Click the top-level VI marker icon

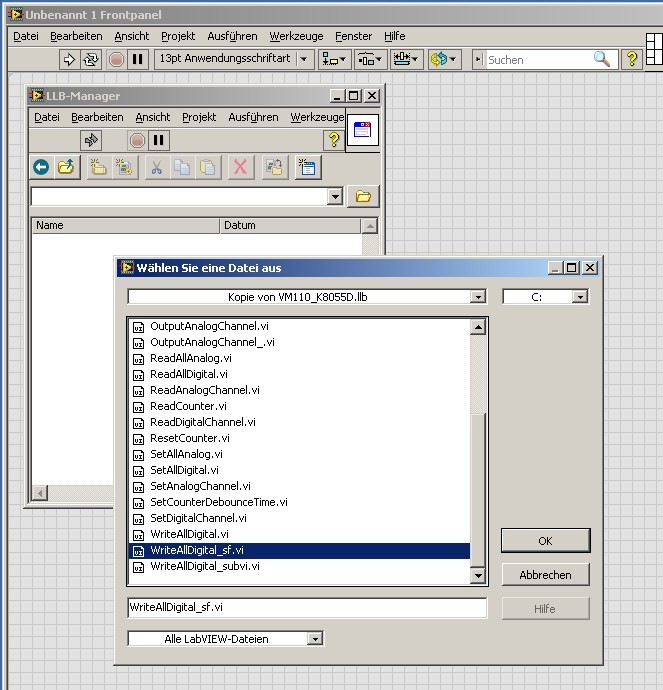click(x=308, y=167)
